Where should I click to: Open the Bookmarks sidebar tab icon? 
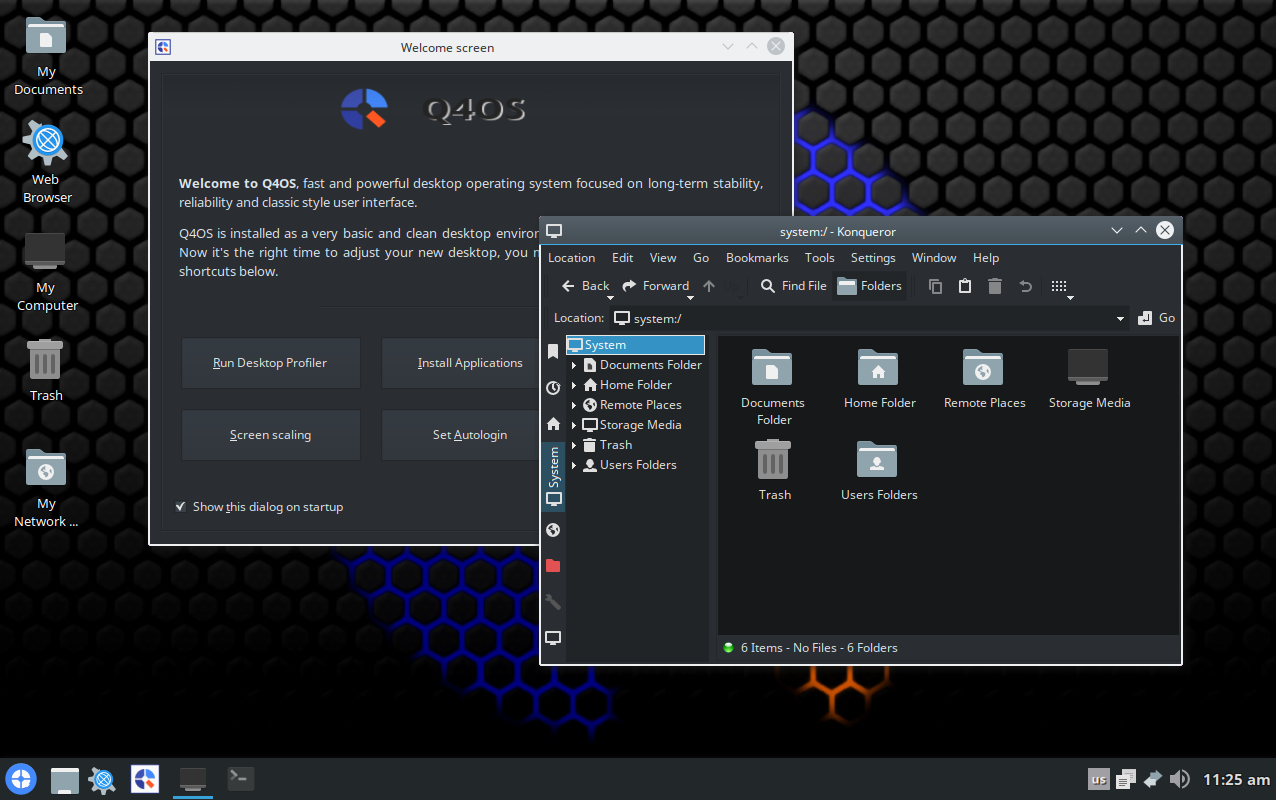click(x=553, y=352)
